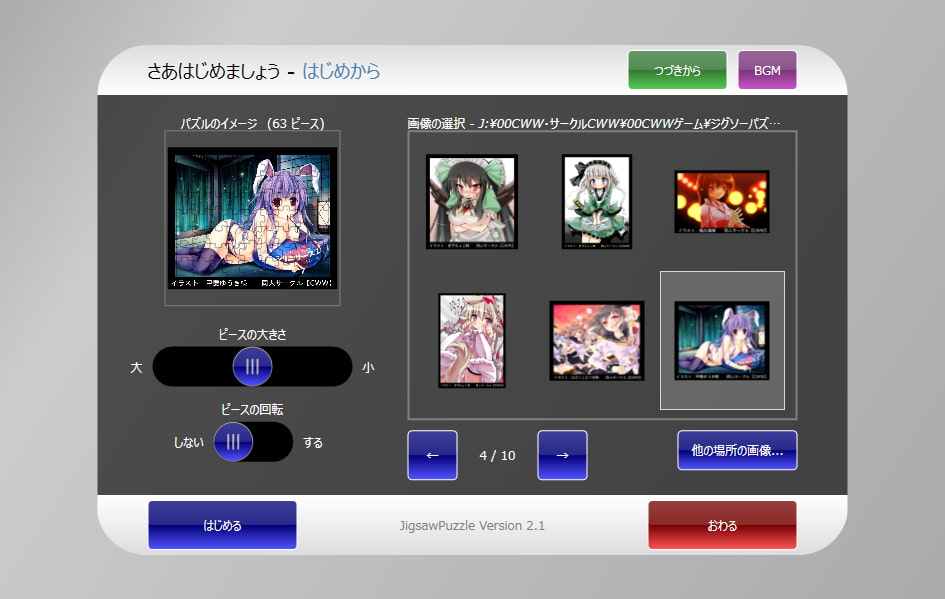
Task: Click the ピースの大きさ heading
Action: pos(253,334)
